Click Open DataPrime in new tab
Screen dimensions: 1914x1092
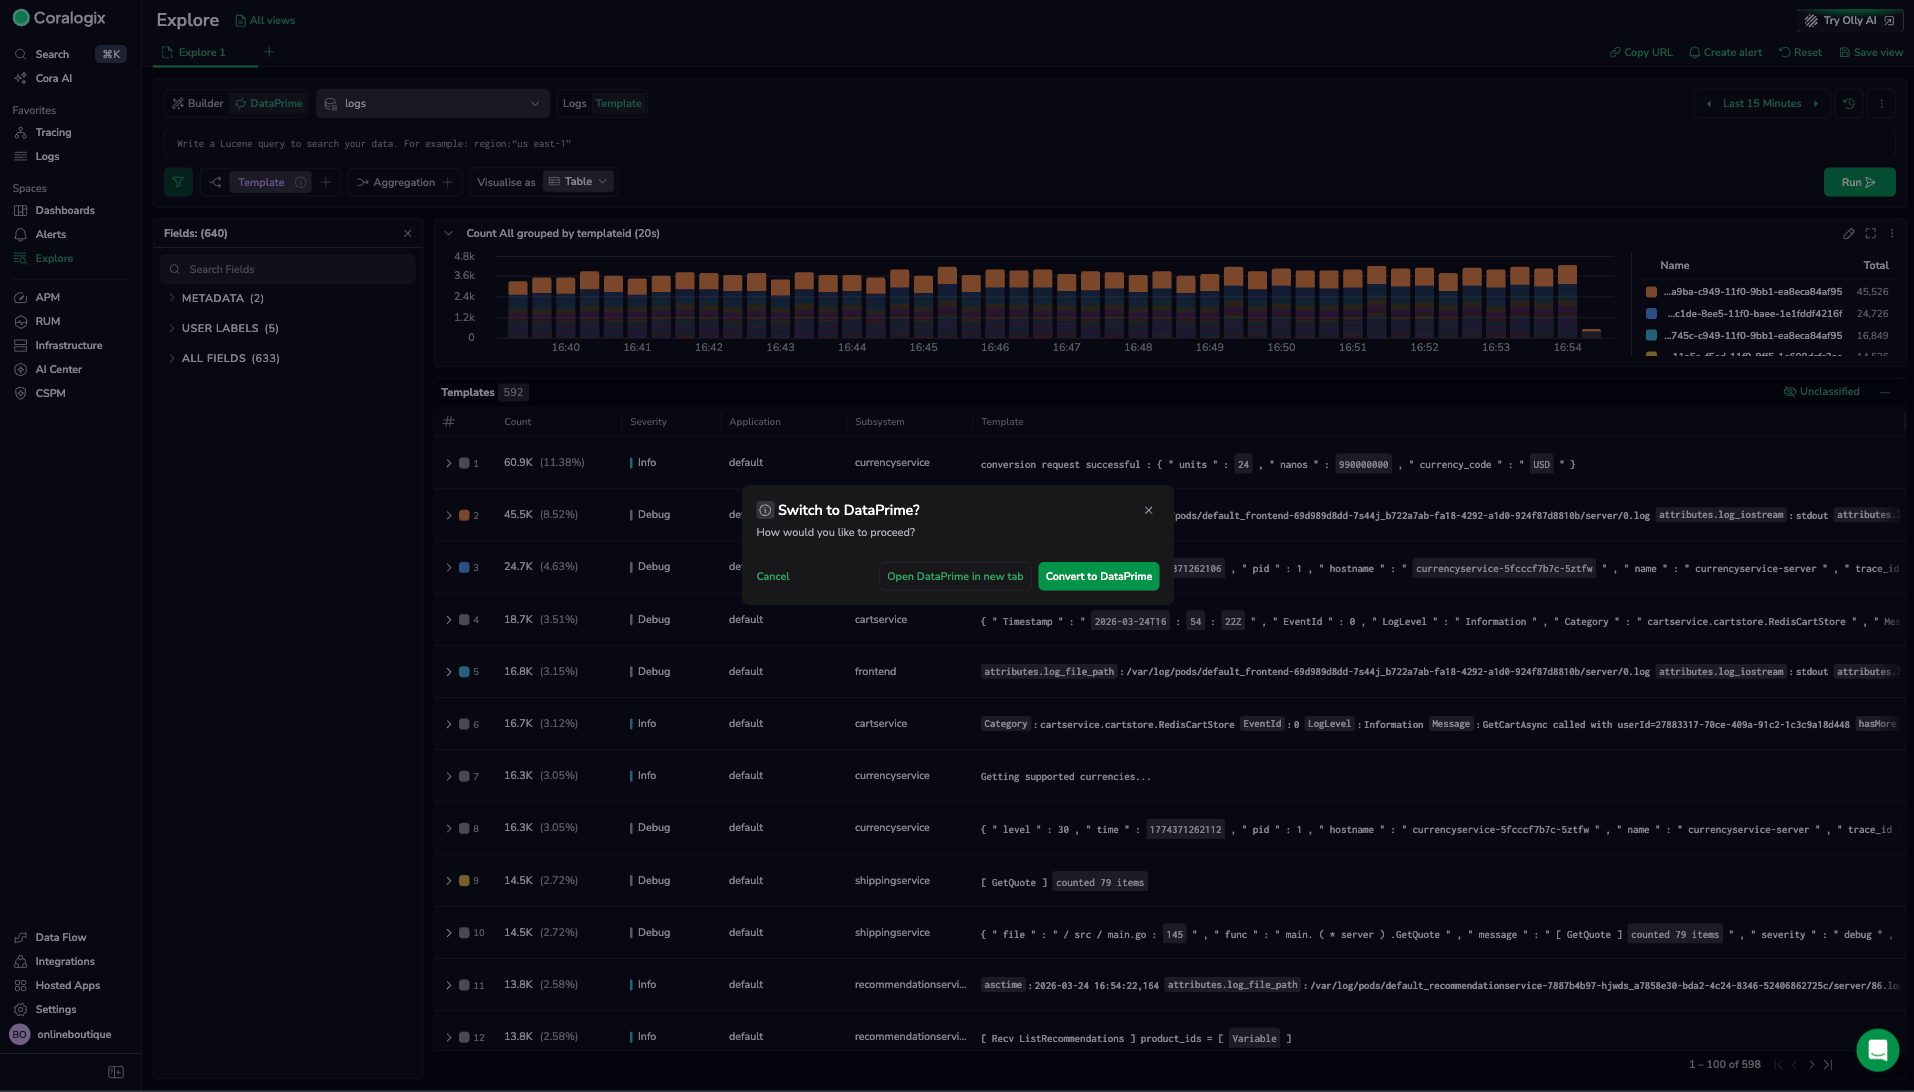point(954,576)
